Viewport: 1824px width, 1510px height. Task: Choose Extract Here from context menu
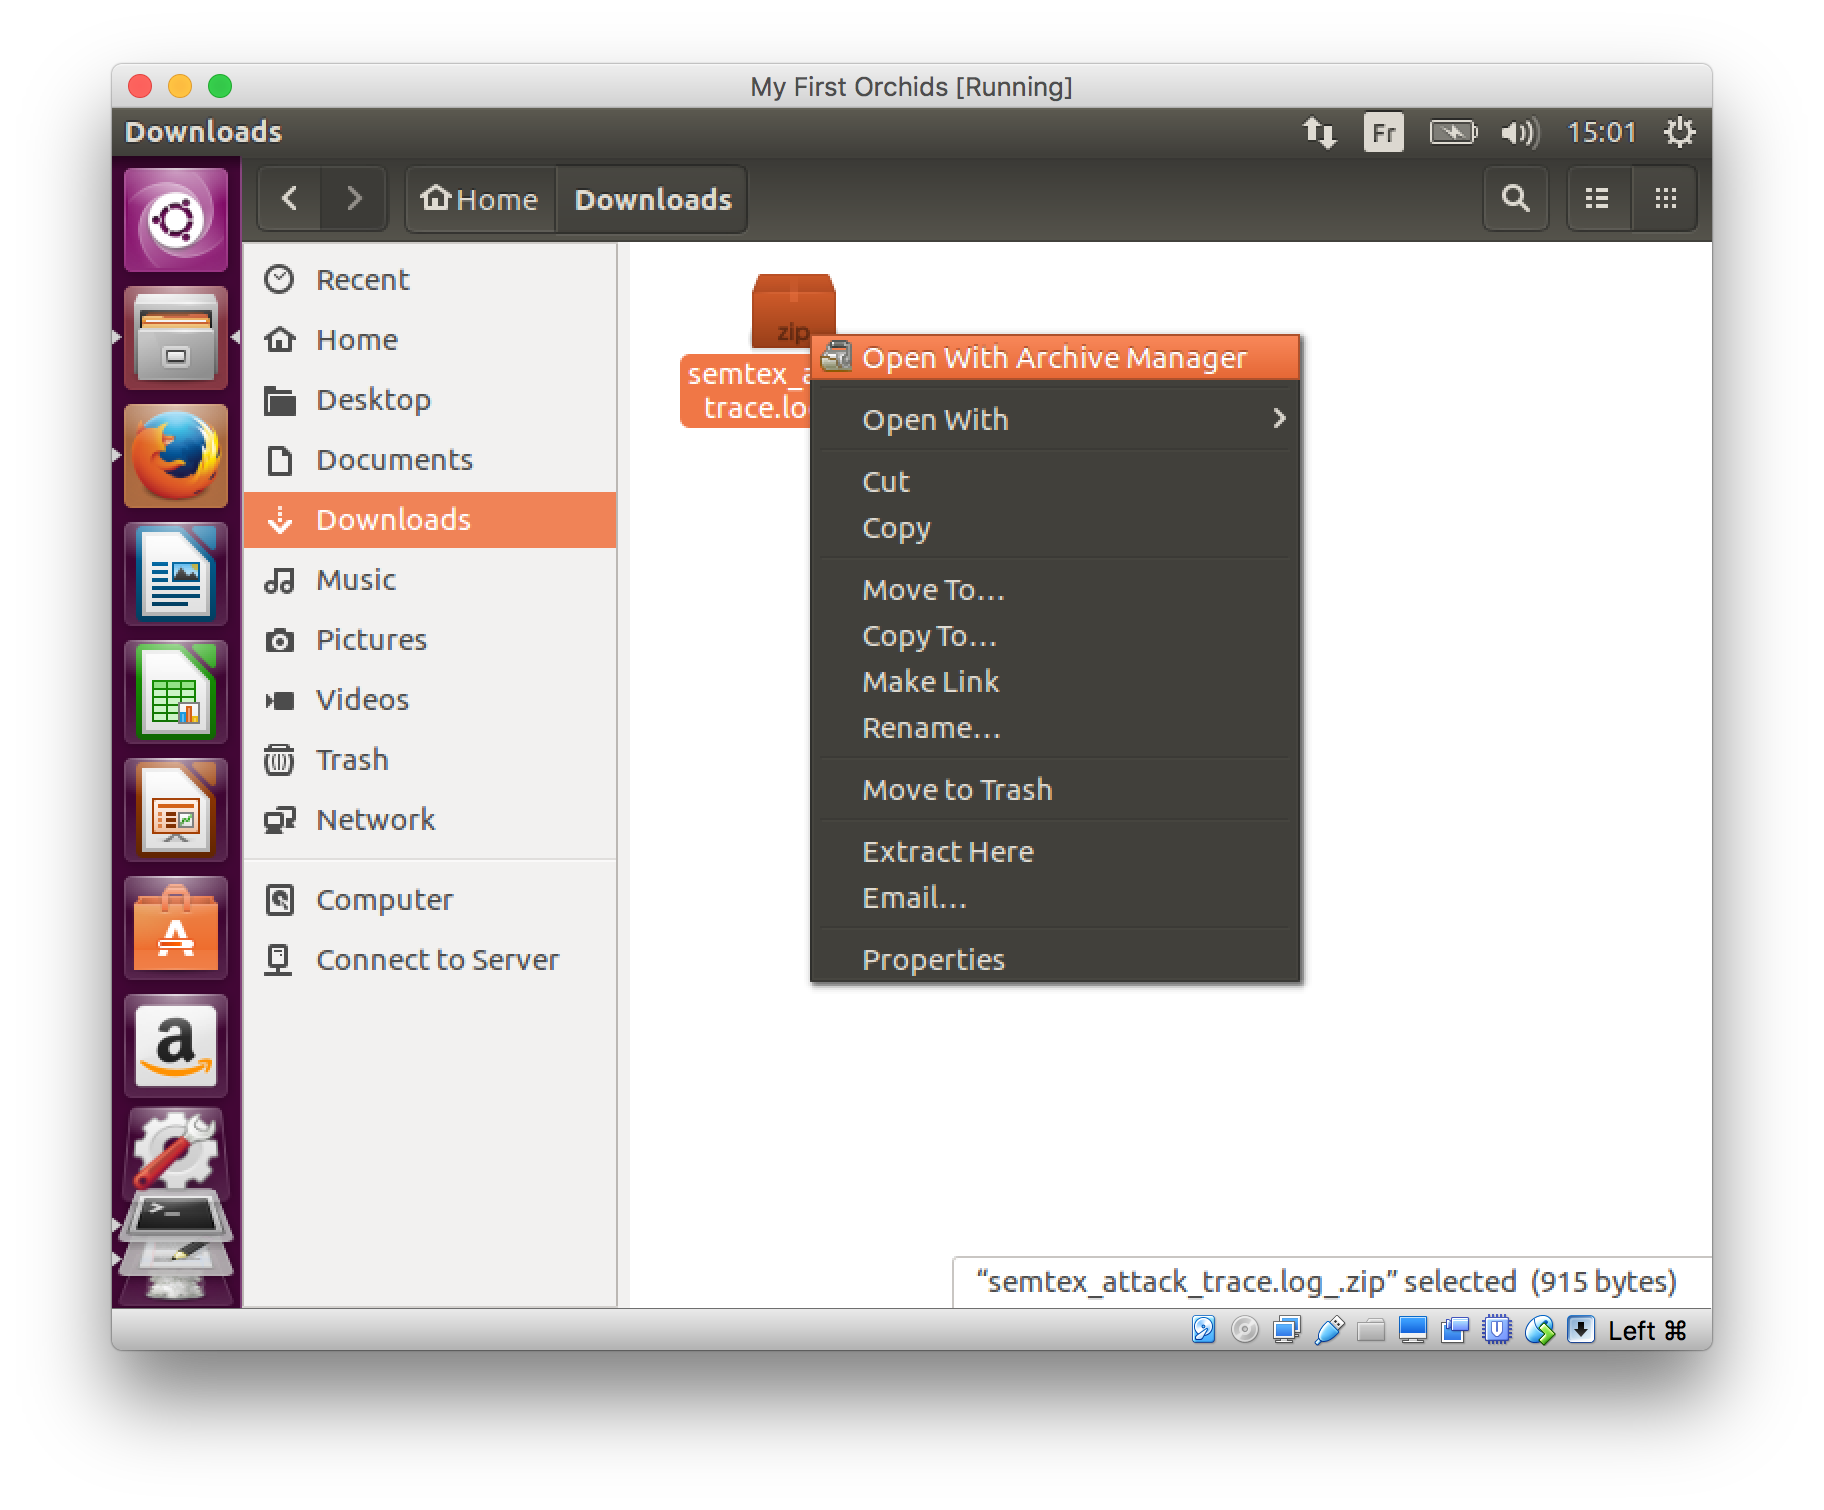[x=947, y=851]
